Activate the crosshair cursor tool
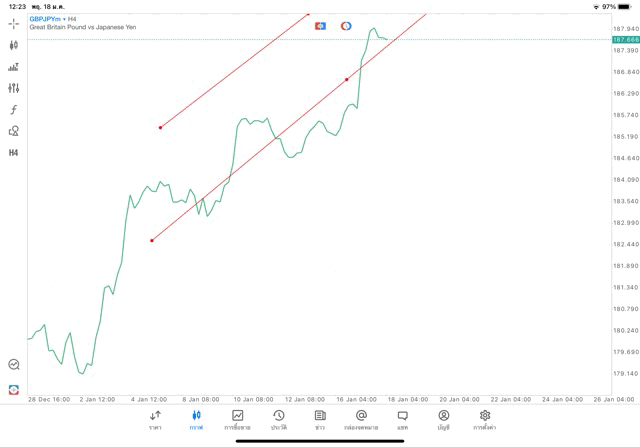Screen dimensions: 640x447 tap(14, 23)
